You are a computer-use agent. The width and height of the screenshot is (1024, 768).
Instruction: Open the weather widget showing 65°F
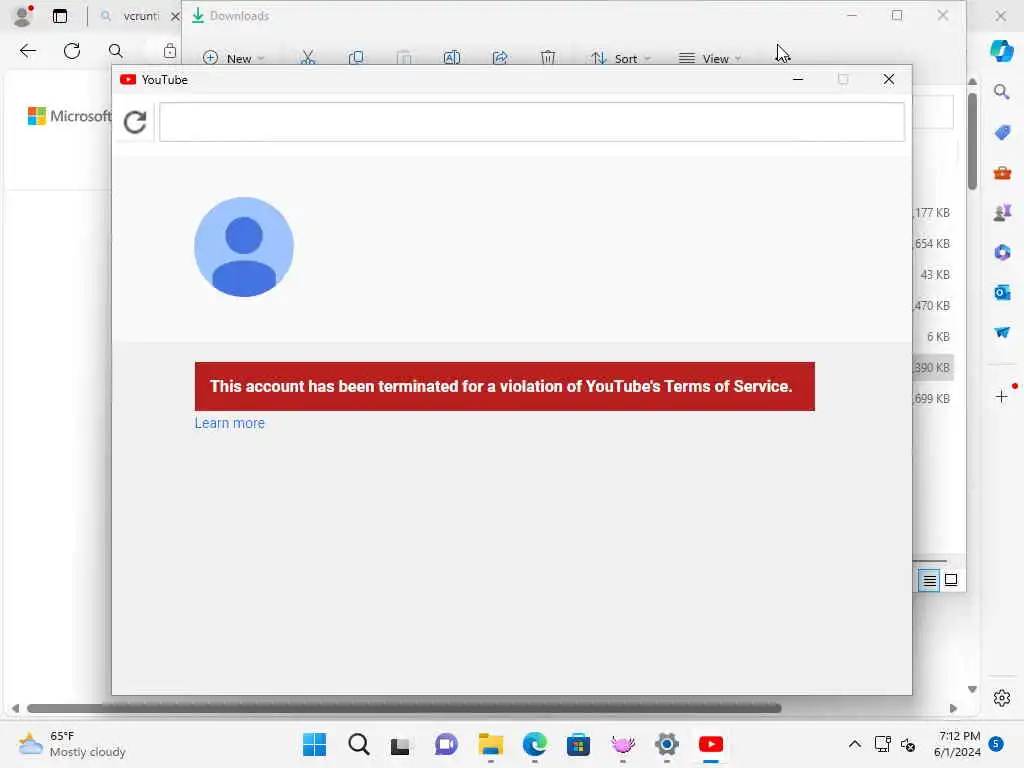point(71,744)
